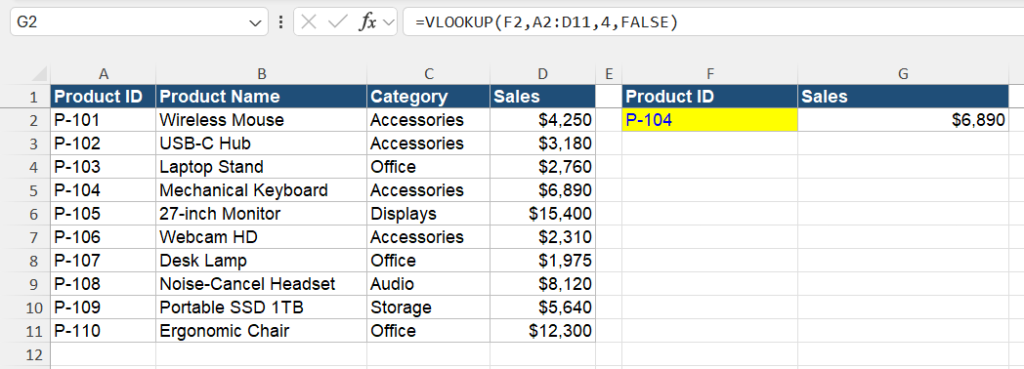This screenshot has height=369, width=1024.
Task: Select sales value $15,400
Action: click(543, 214)
